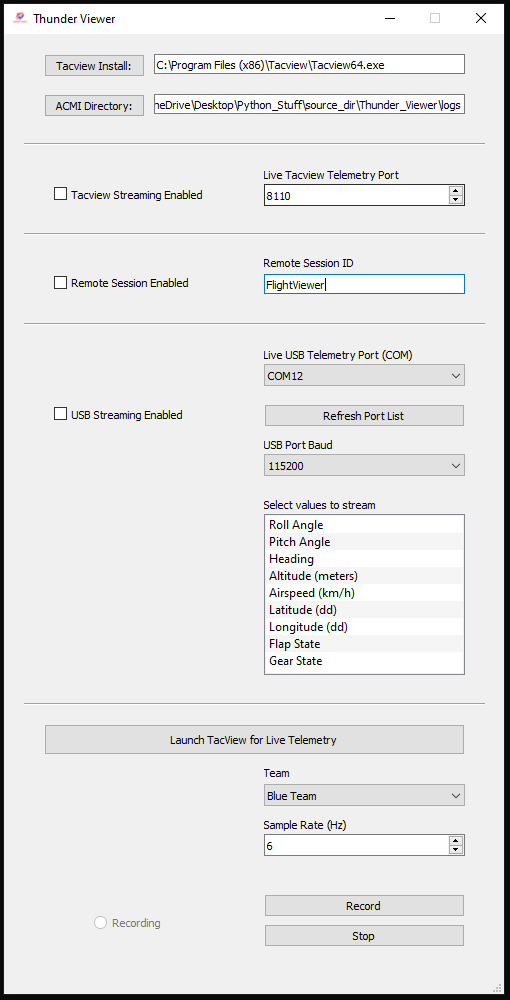Close the Thunder Viewer window
The height and width of the screenshot is (1000, 510).
click(x=481, y=18)
